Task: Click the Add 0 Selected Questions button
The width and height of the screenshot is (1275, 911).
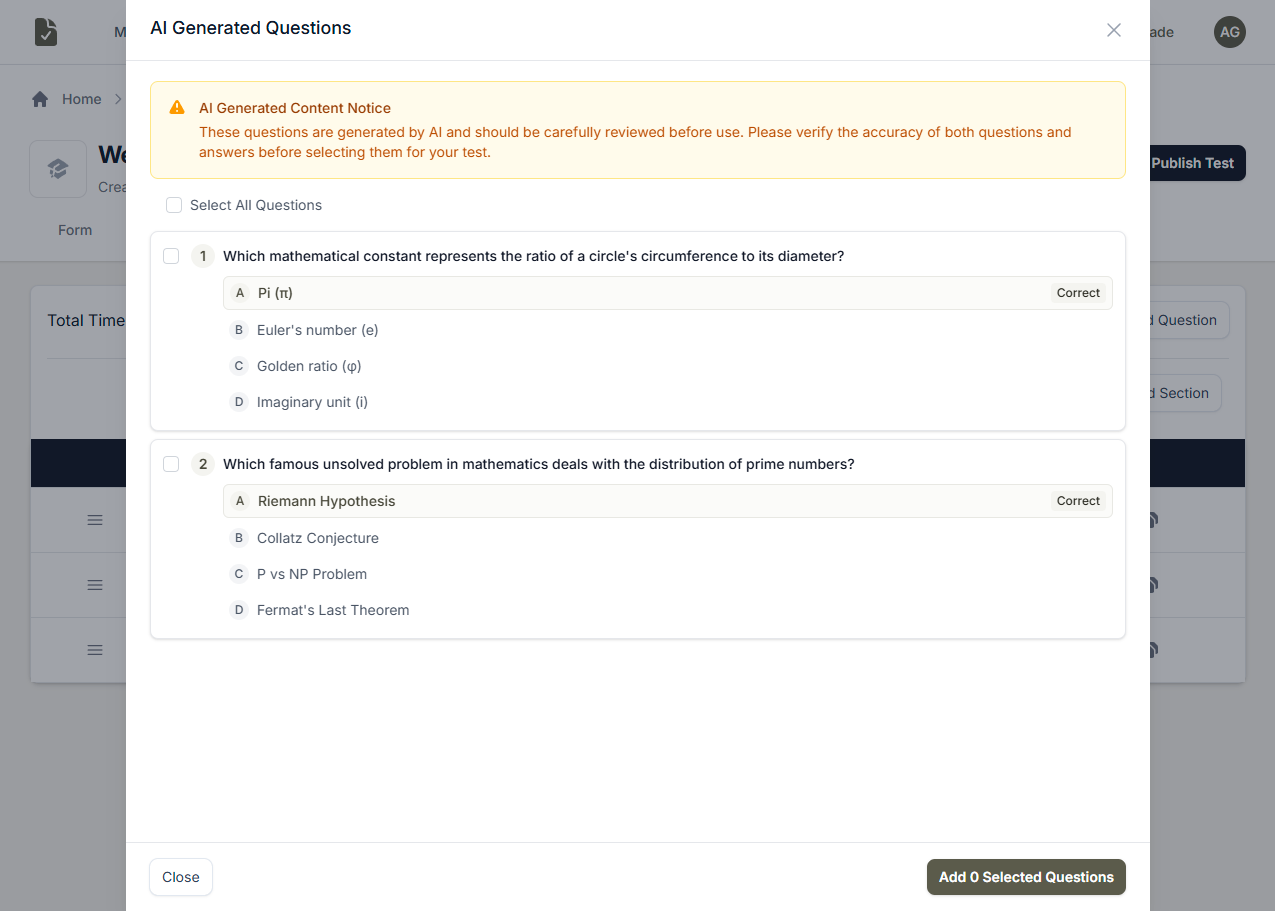Action: point(1025,877)
